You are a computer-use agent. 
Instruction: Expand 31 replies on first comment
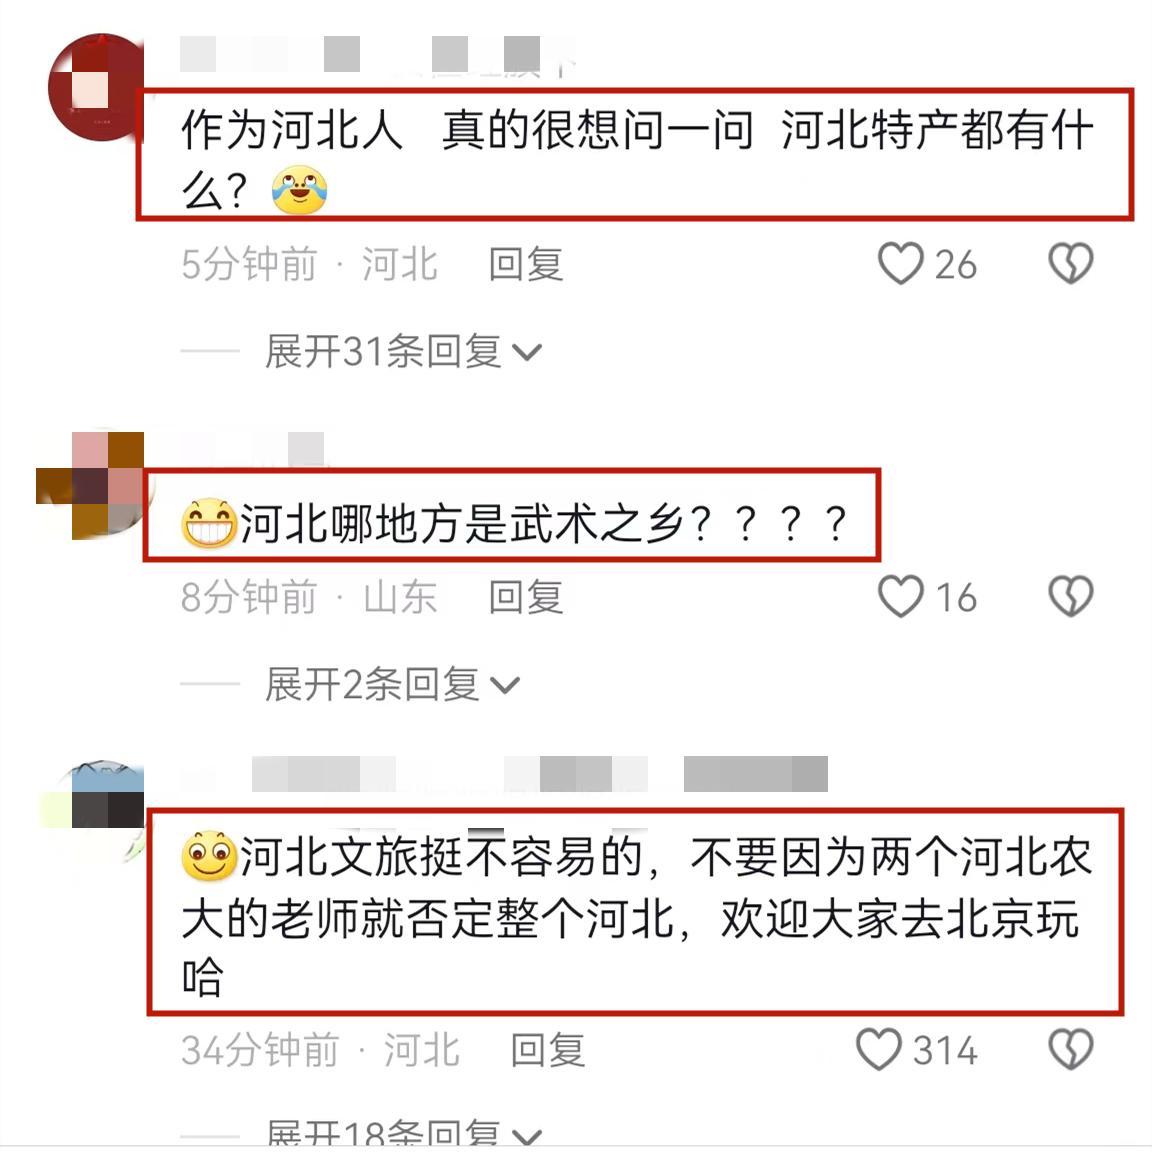click(x=403, y=351)
